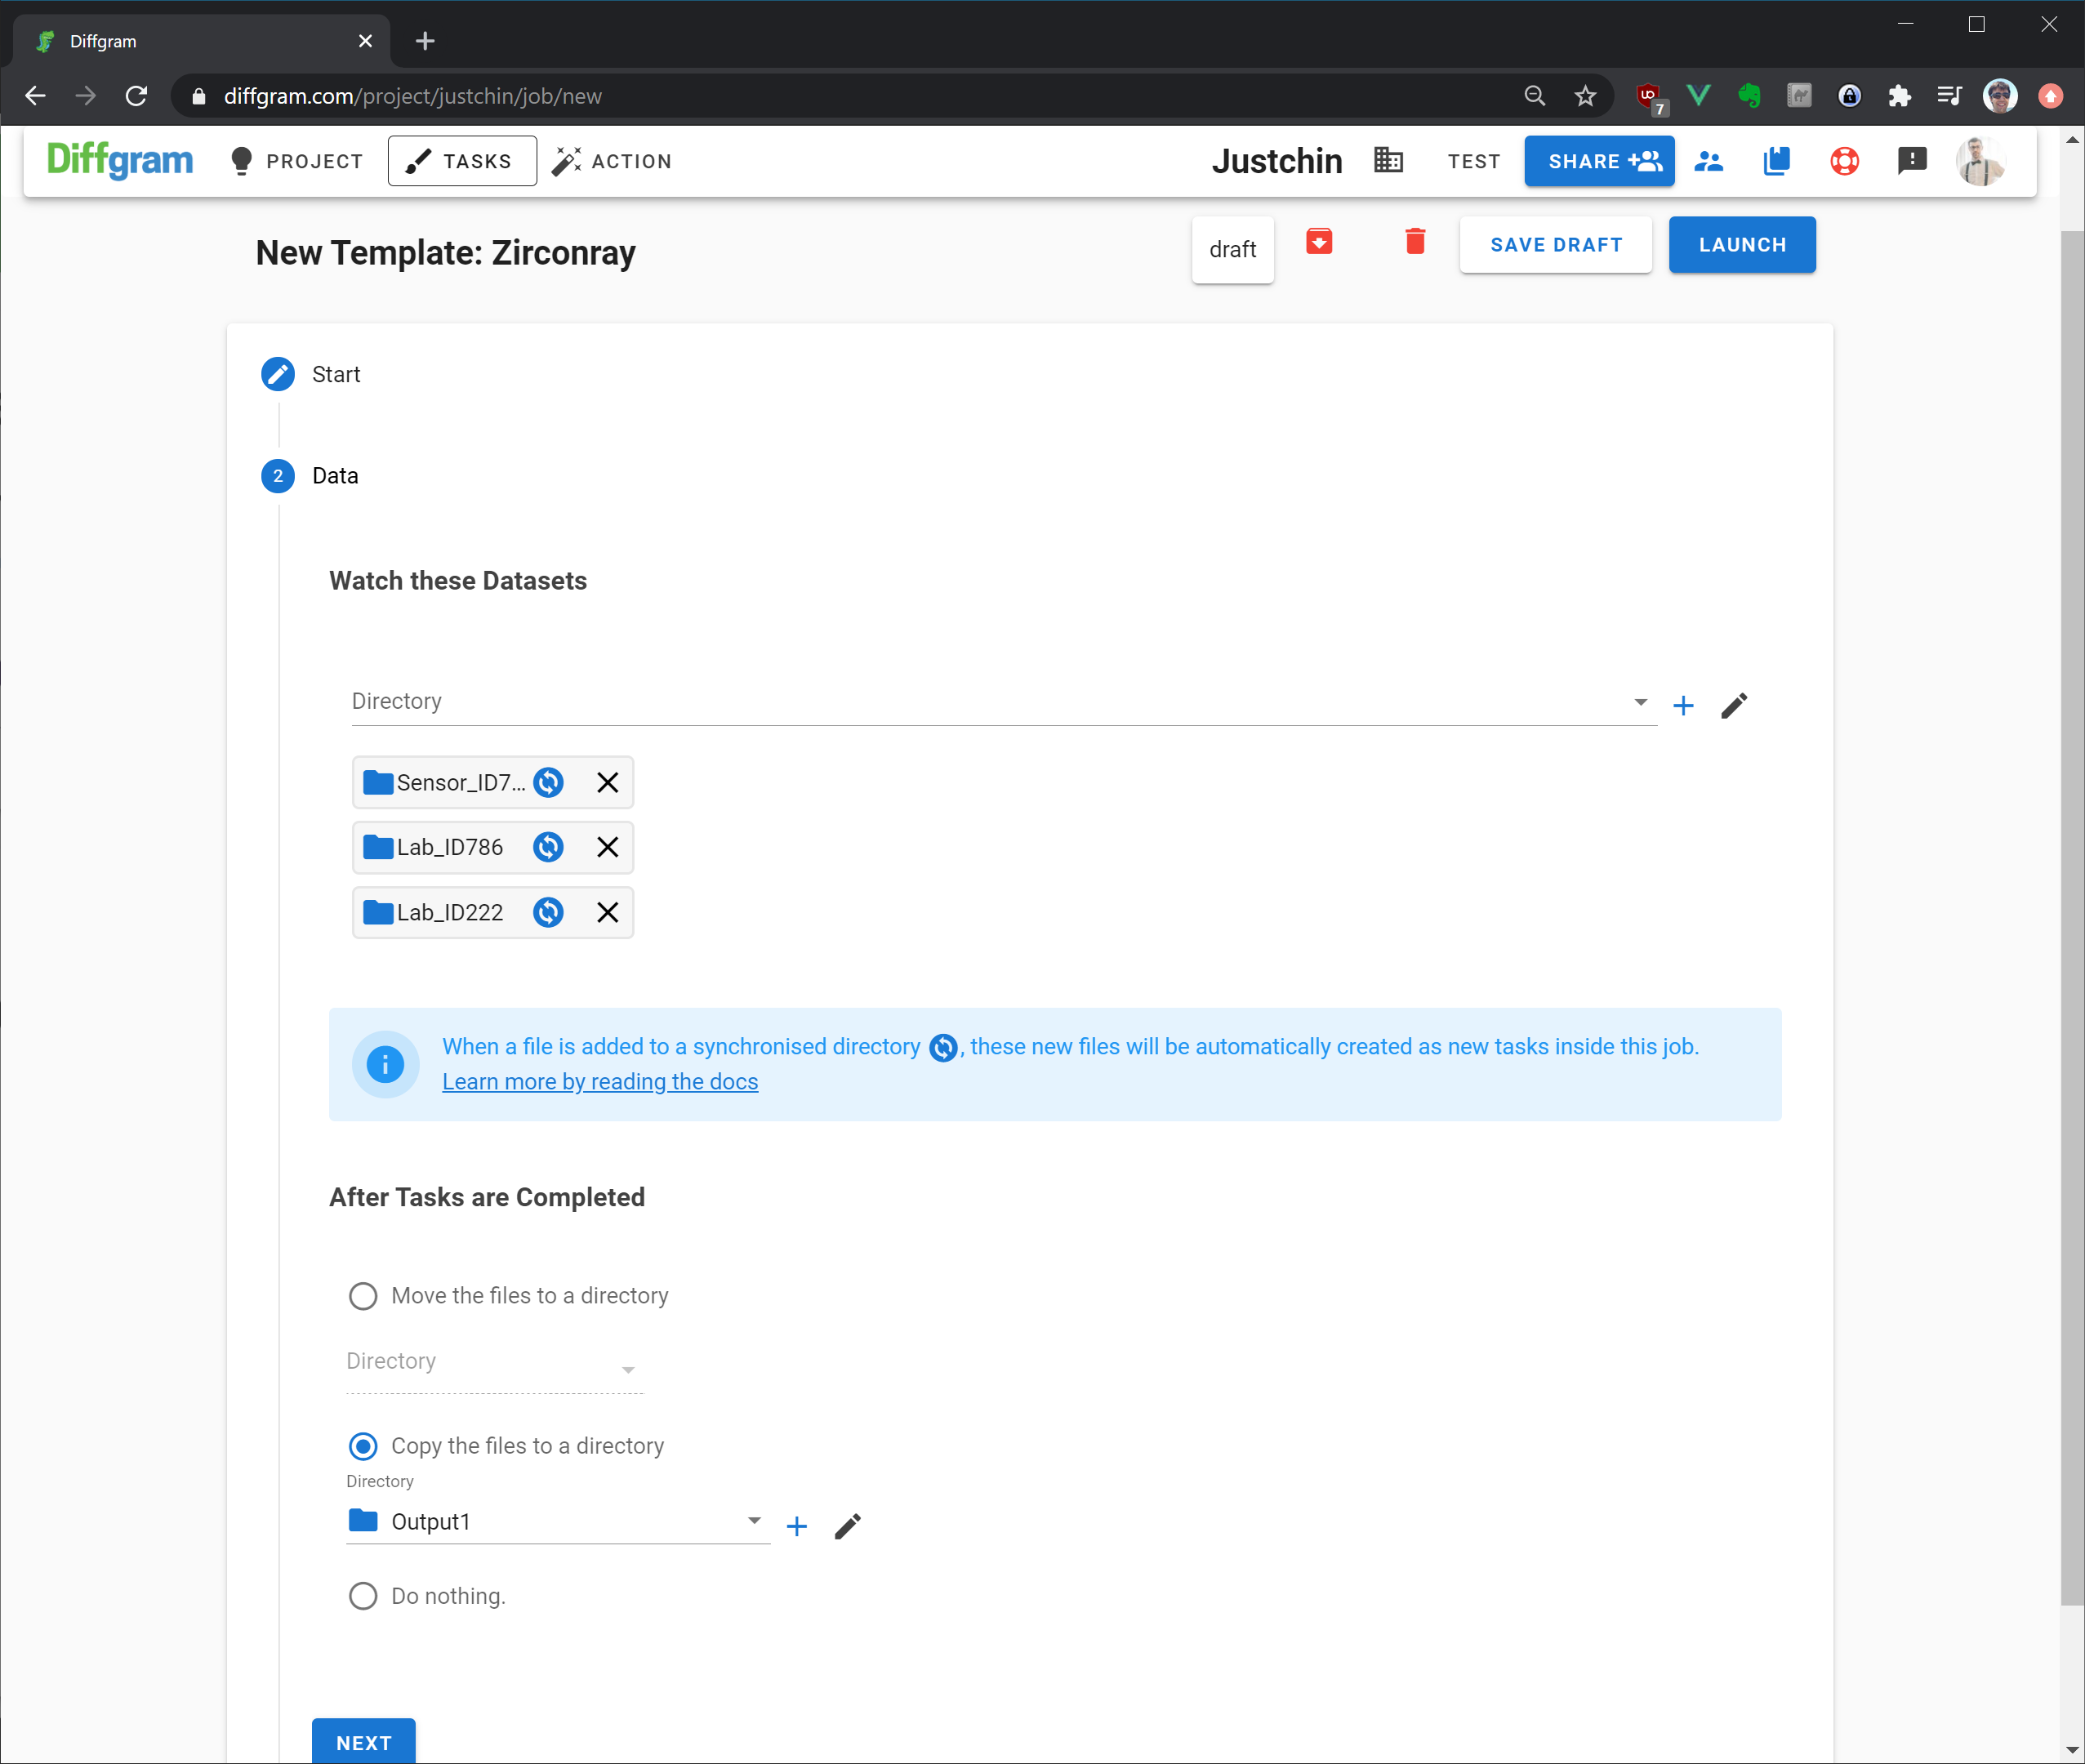
Task: Expand the Start step in stepper
Action: pyautogui.click(x=336, y=374)
